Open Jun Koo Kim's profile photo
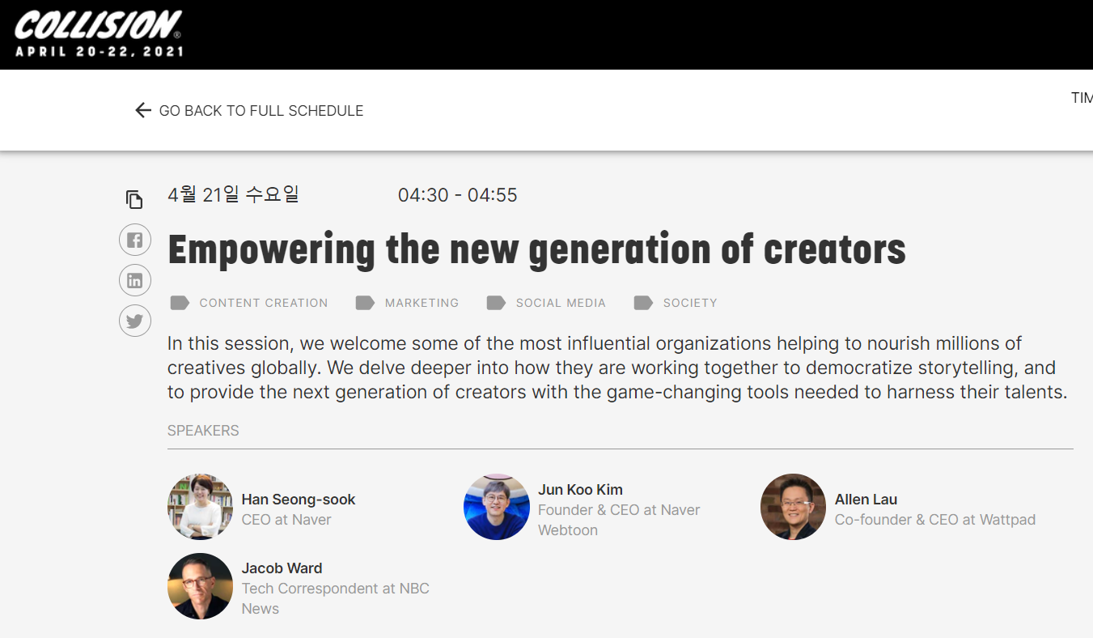The height and width of the screenshot is (638, 1093). click(x=496, y=507)
